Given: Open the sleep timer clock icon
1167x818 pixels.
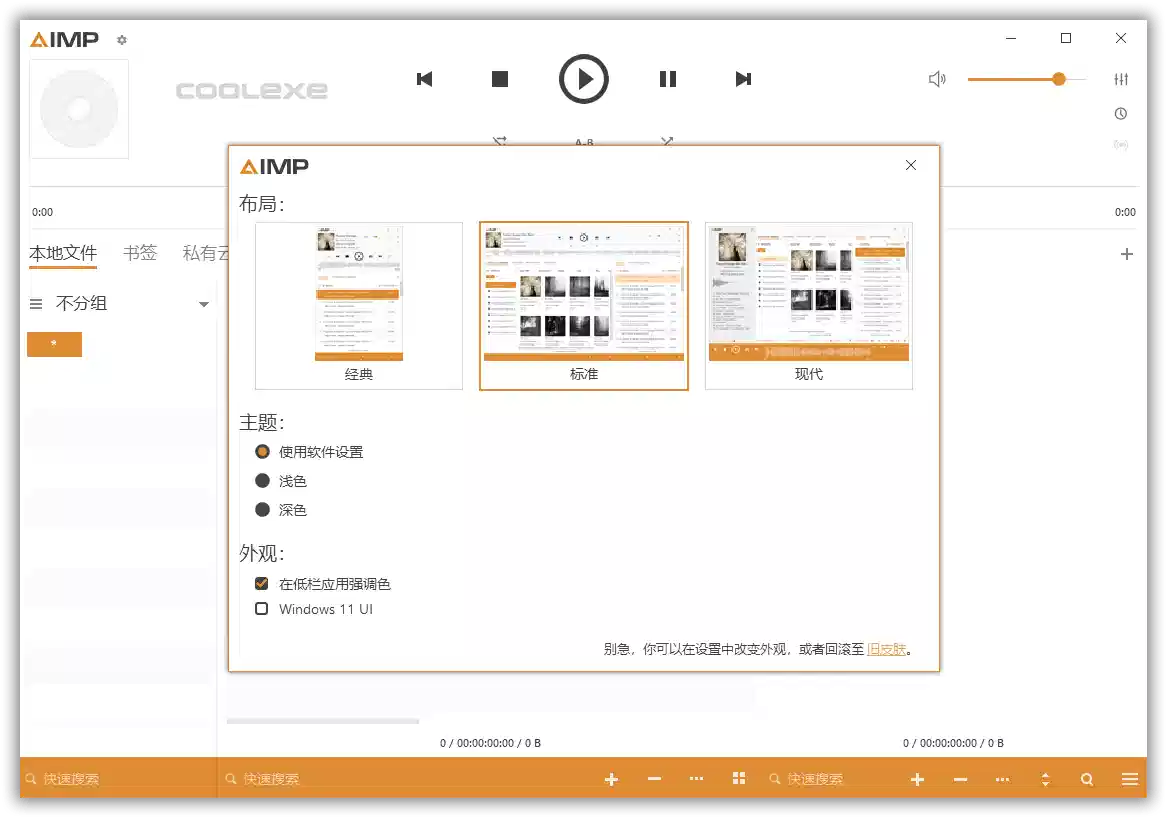Looking at the screenshot, I should click(1120, 113).
